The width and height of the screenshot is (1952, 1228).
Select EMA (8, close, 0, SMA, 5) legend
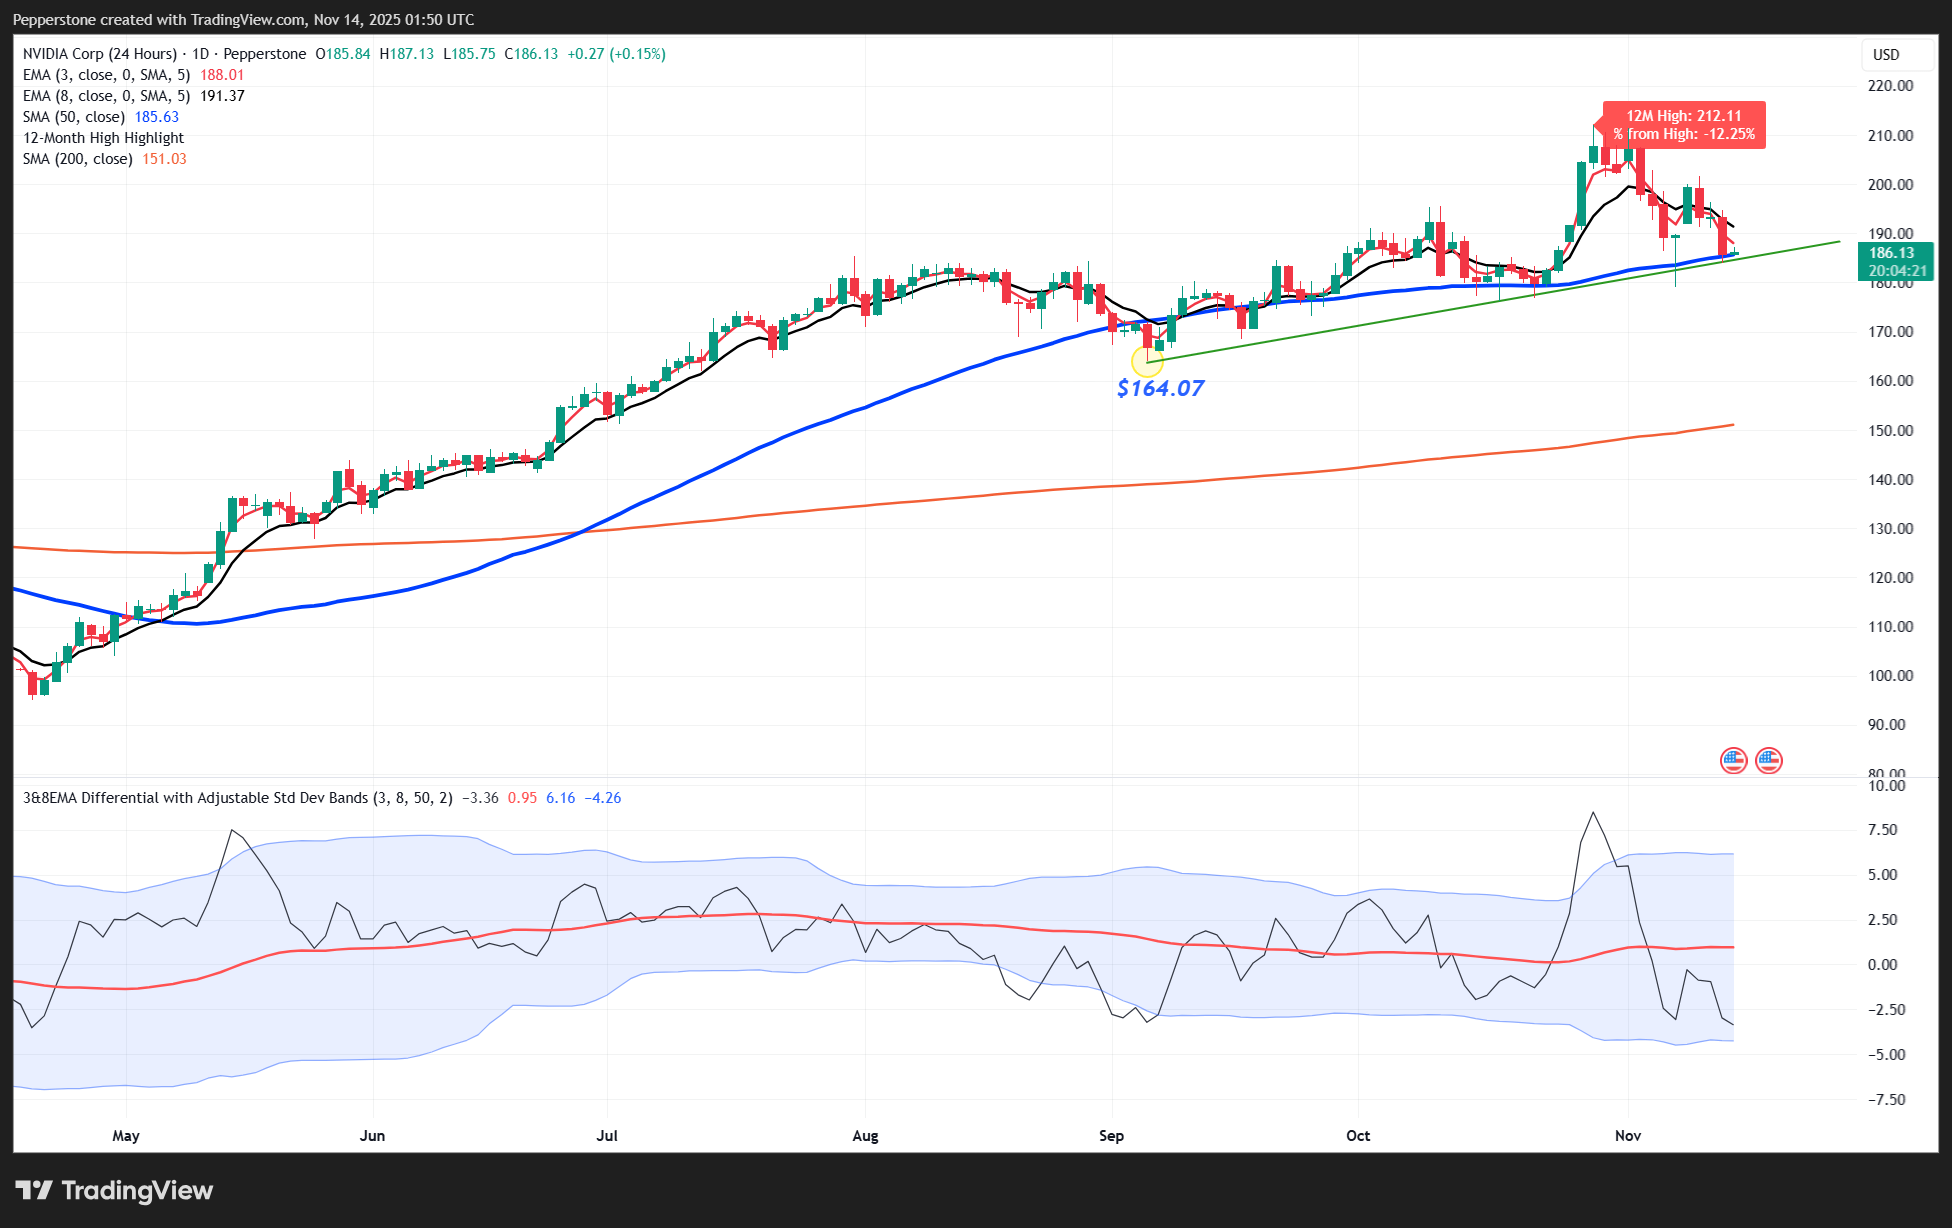(x=106, y=96)
